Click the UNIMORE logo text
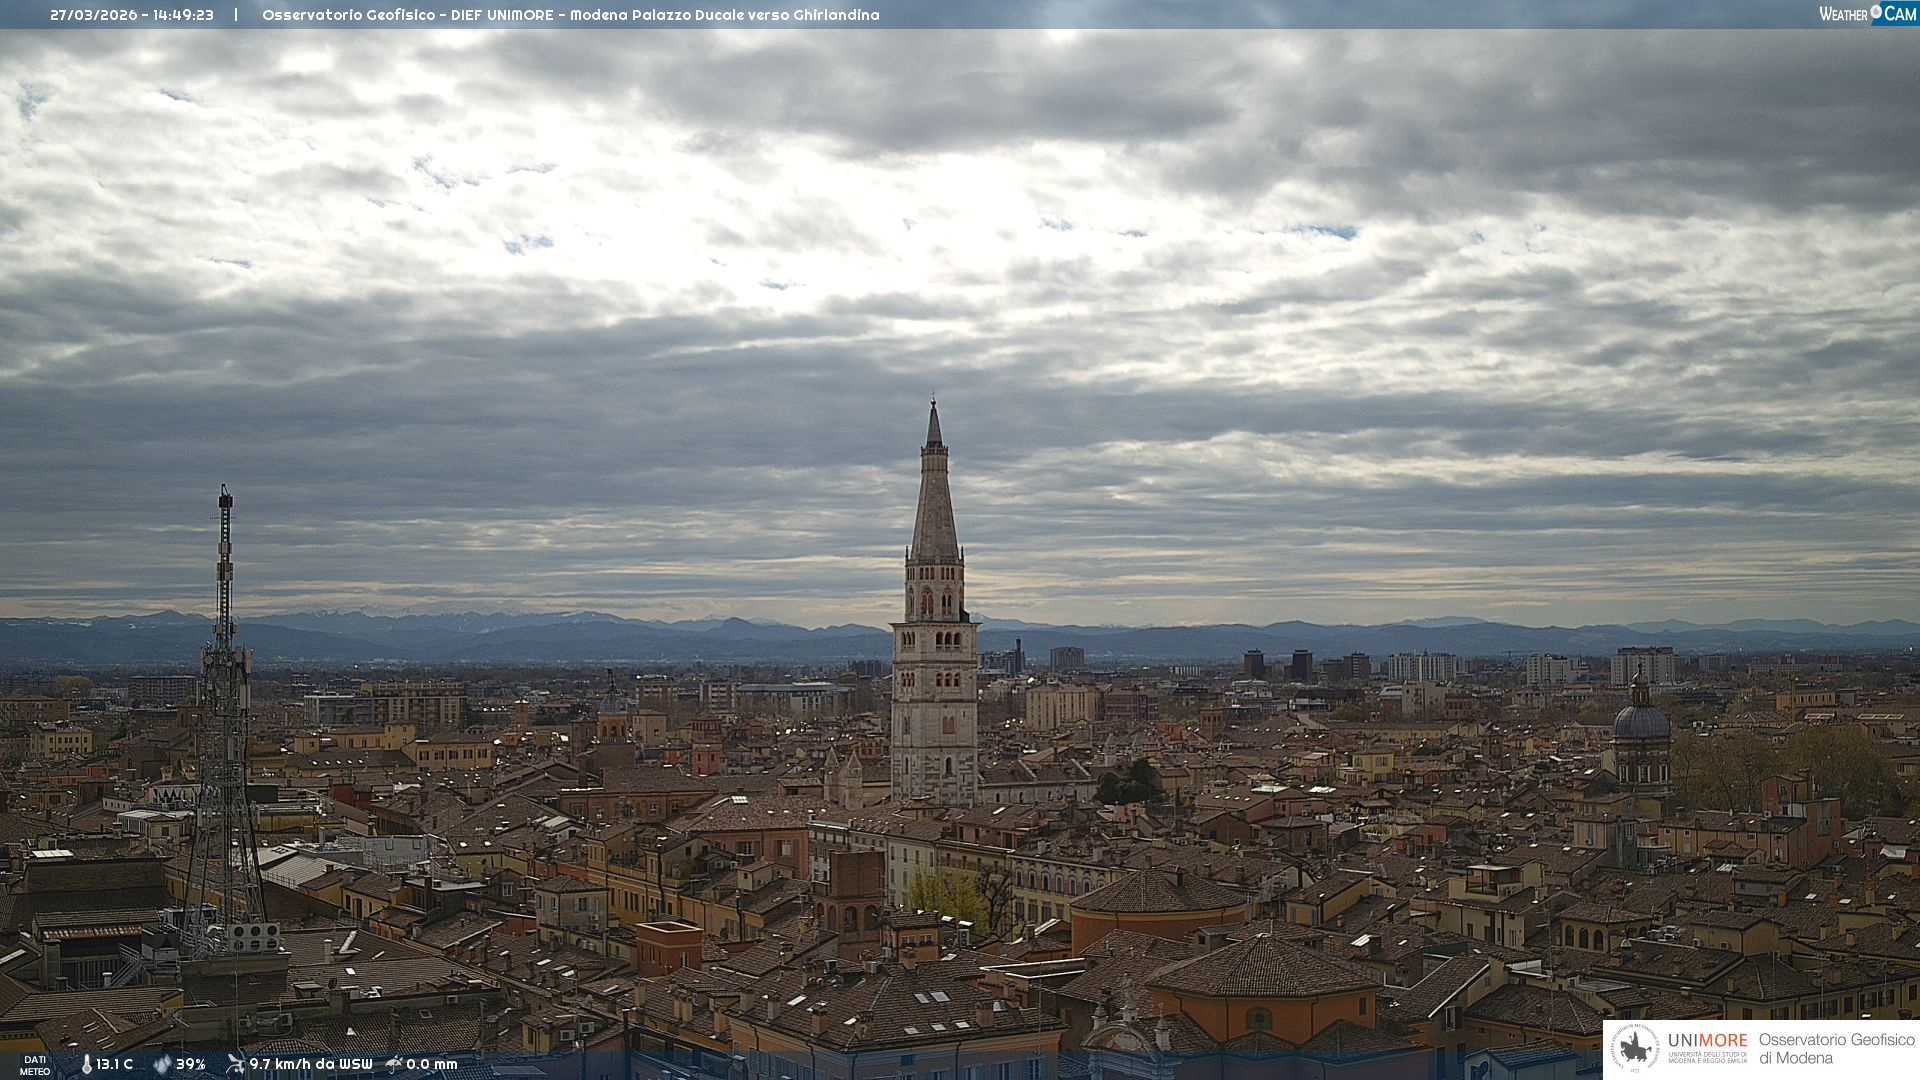The image size is (1920, 1080). coord(1707,1041)
